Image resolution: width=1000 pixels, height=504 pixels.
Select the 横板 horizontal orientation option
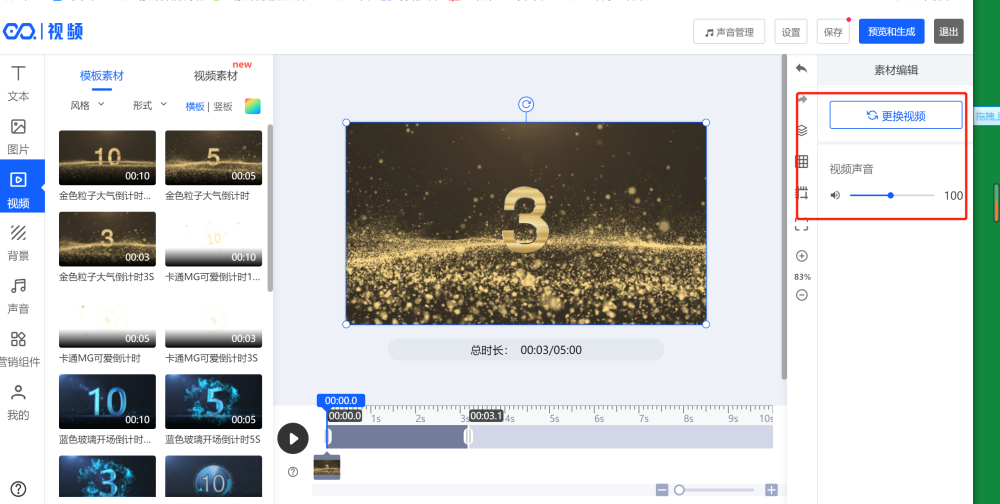(x=194, y=106)
